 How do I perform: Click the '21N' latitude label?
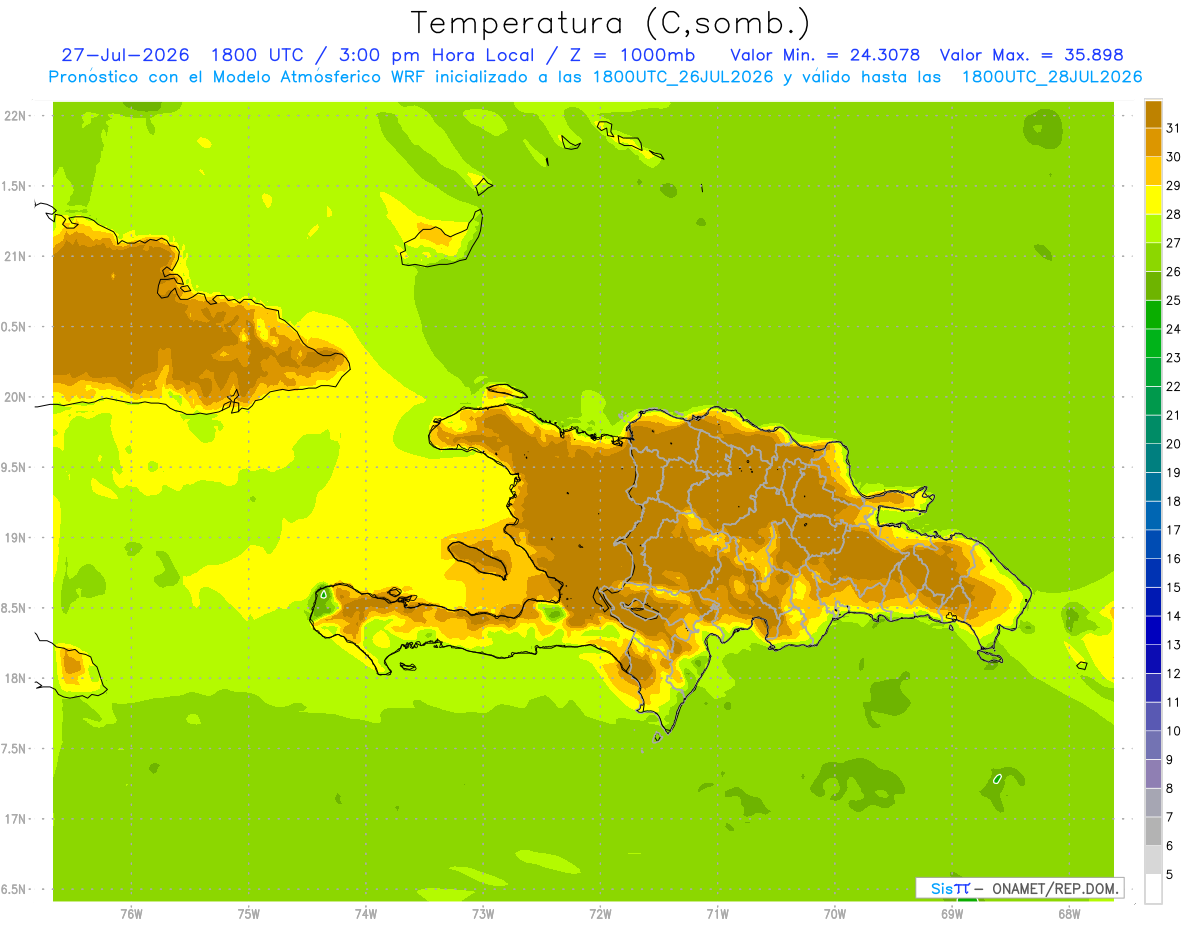coord(16,256)
